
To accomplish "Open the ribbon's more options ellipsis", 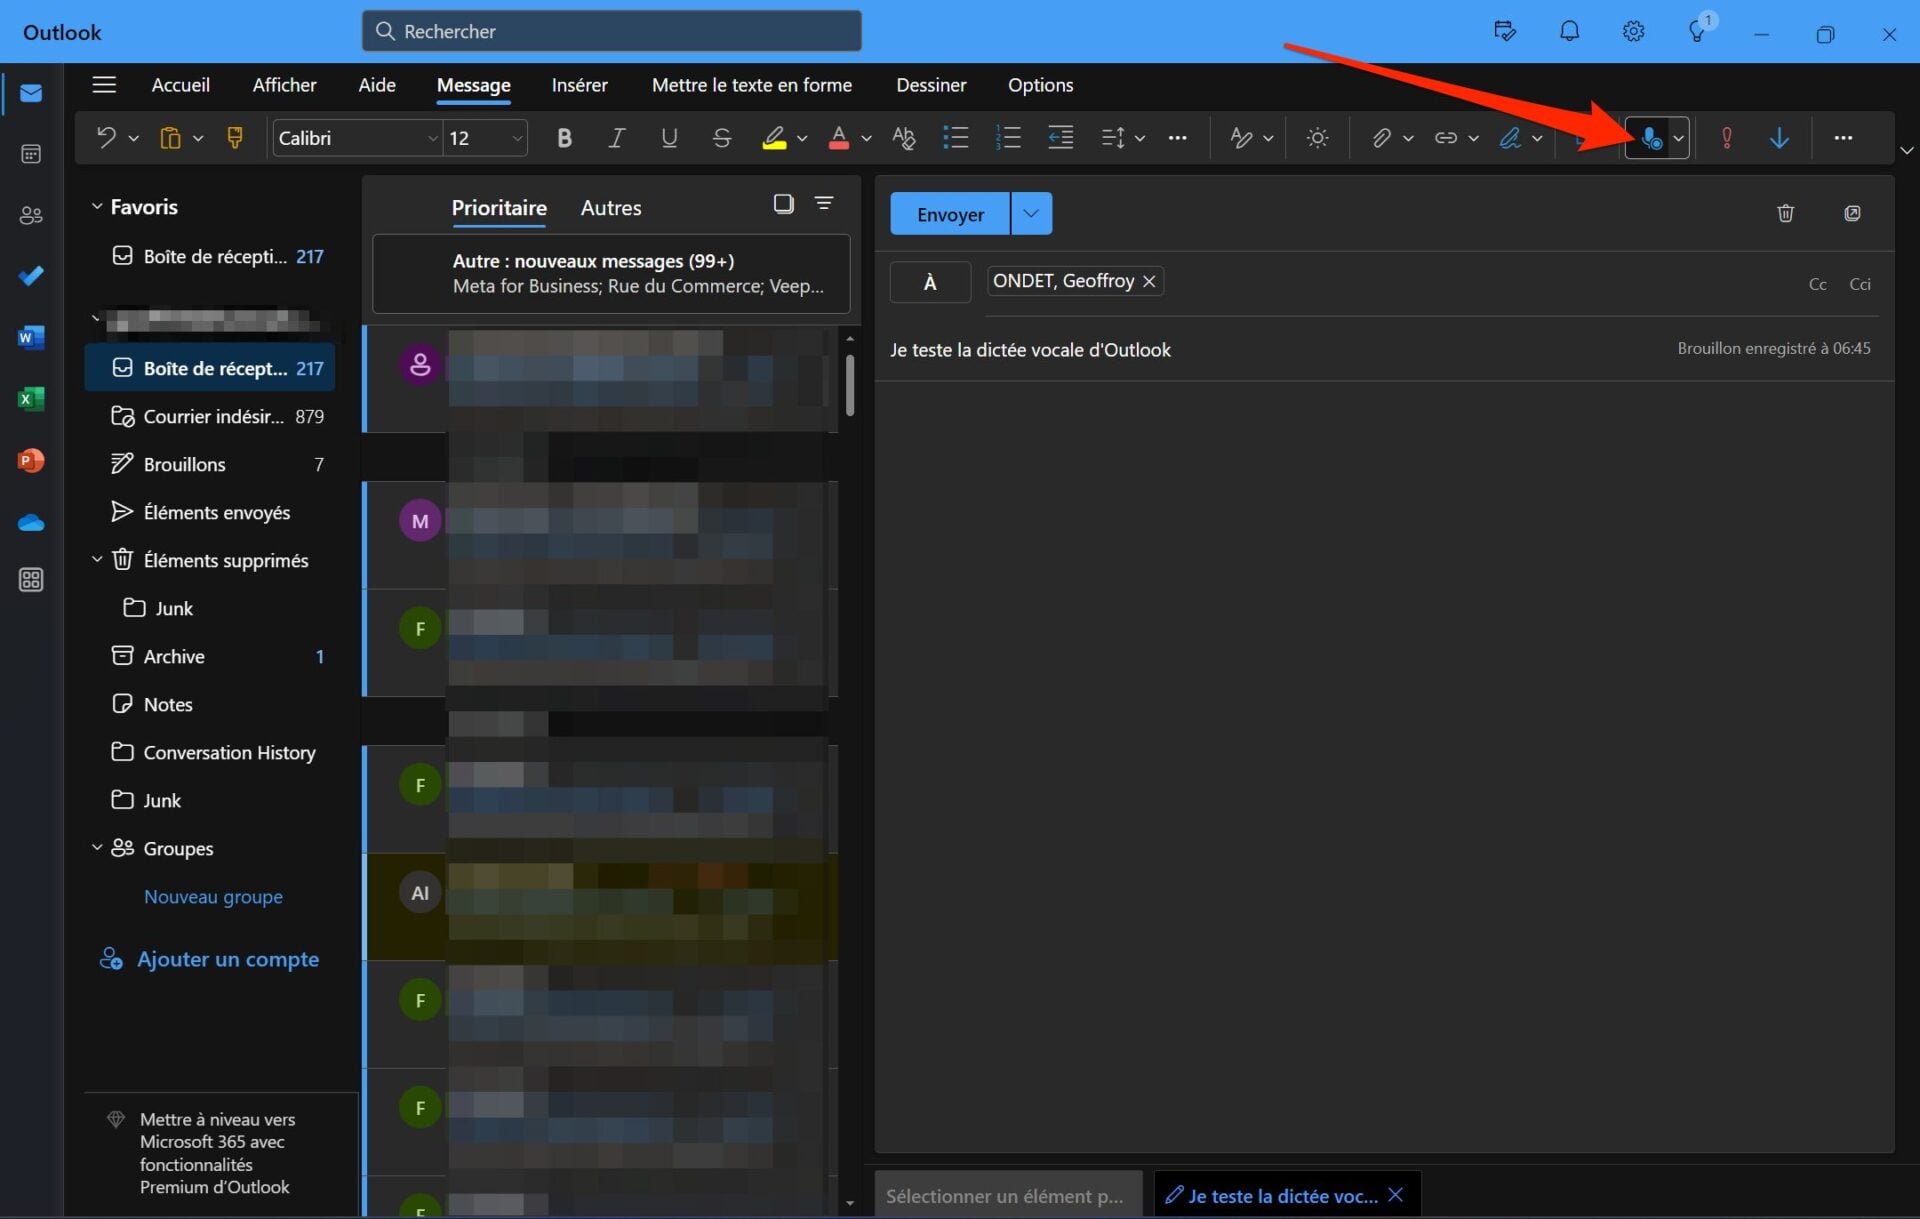I will [x=1843, y=138].
